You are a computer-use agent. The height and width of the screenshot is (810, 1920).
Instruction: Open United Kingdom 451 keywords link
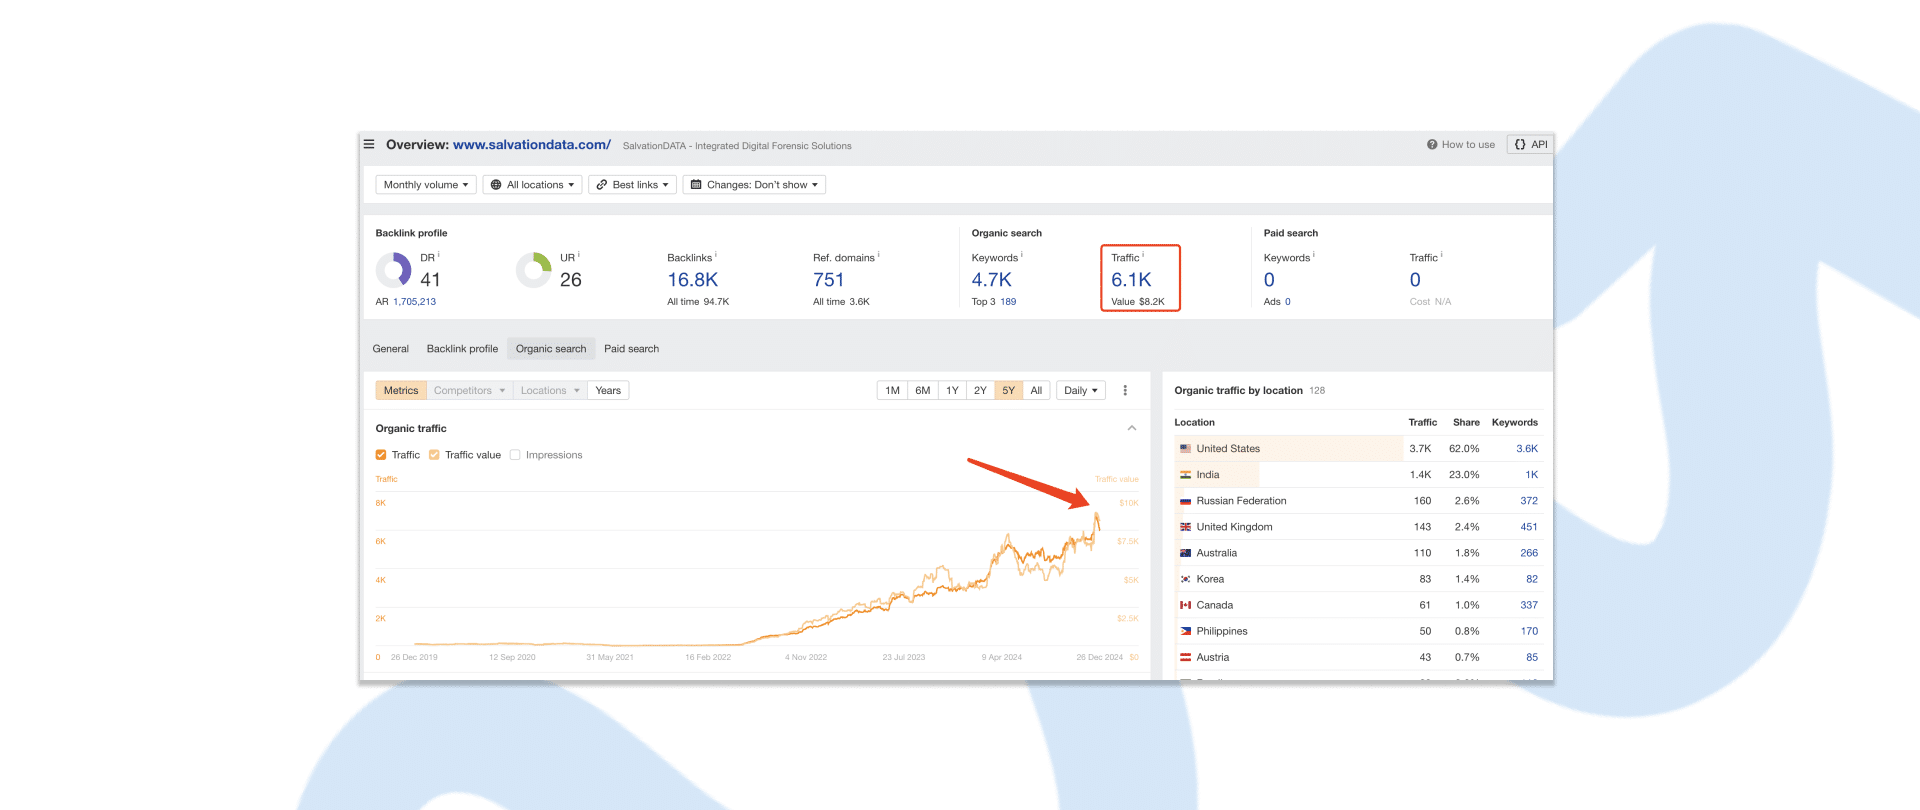1529,527
